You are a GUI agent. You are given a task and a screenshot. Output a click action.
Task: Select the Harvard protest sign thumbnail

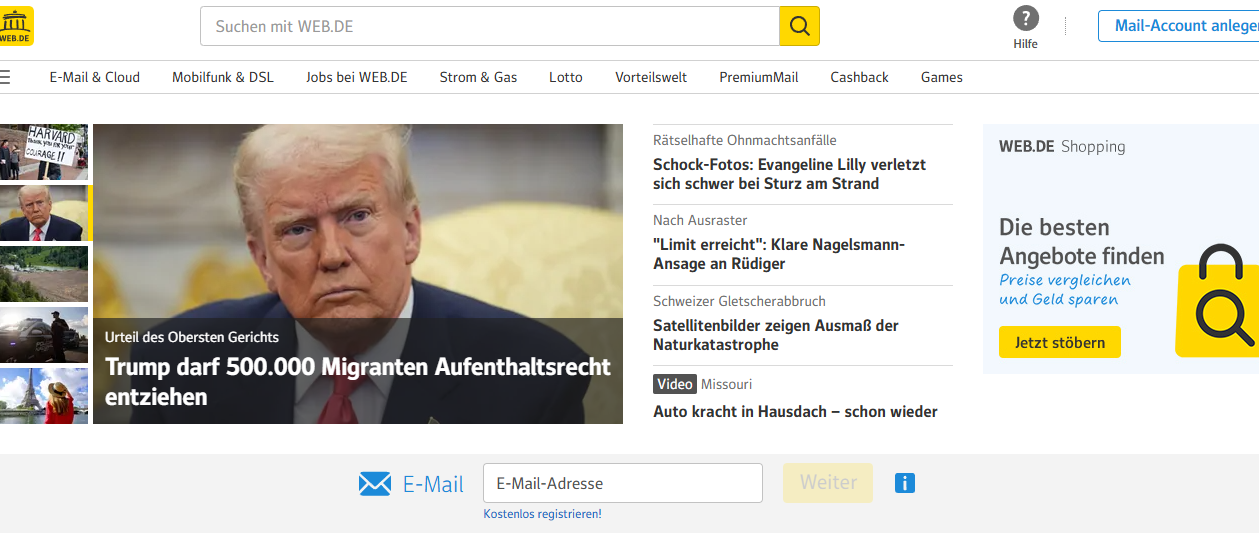pyautogui.click(x=44, y=152)
